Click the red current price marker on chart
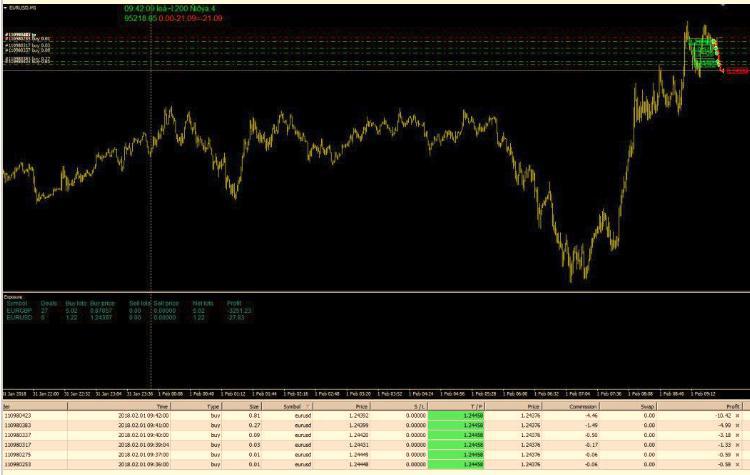This screenshot has height=475, width=750. [736, 71]
